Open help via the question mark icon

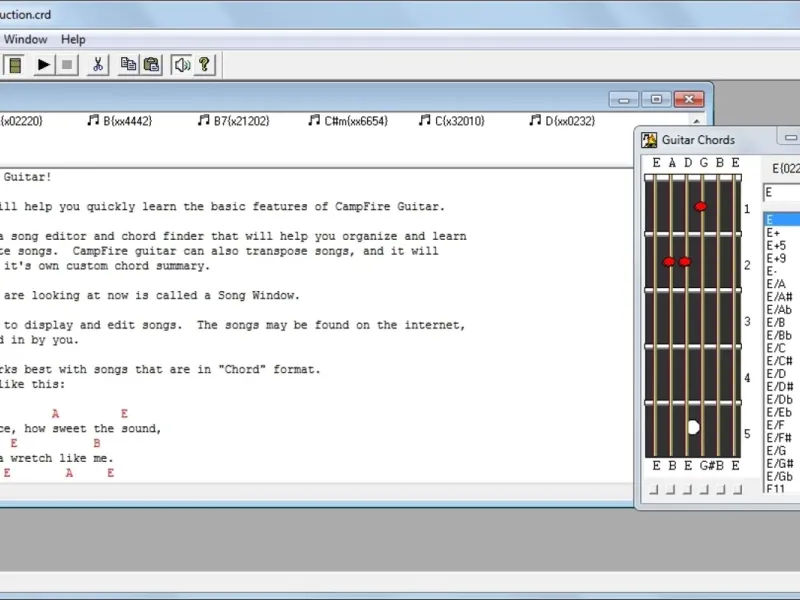(205, 65)
